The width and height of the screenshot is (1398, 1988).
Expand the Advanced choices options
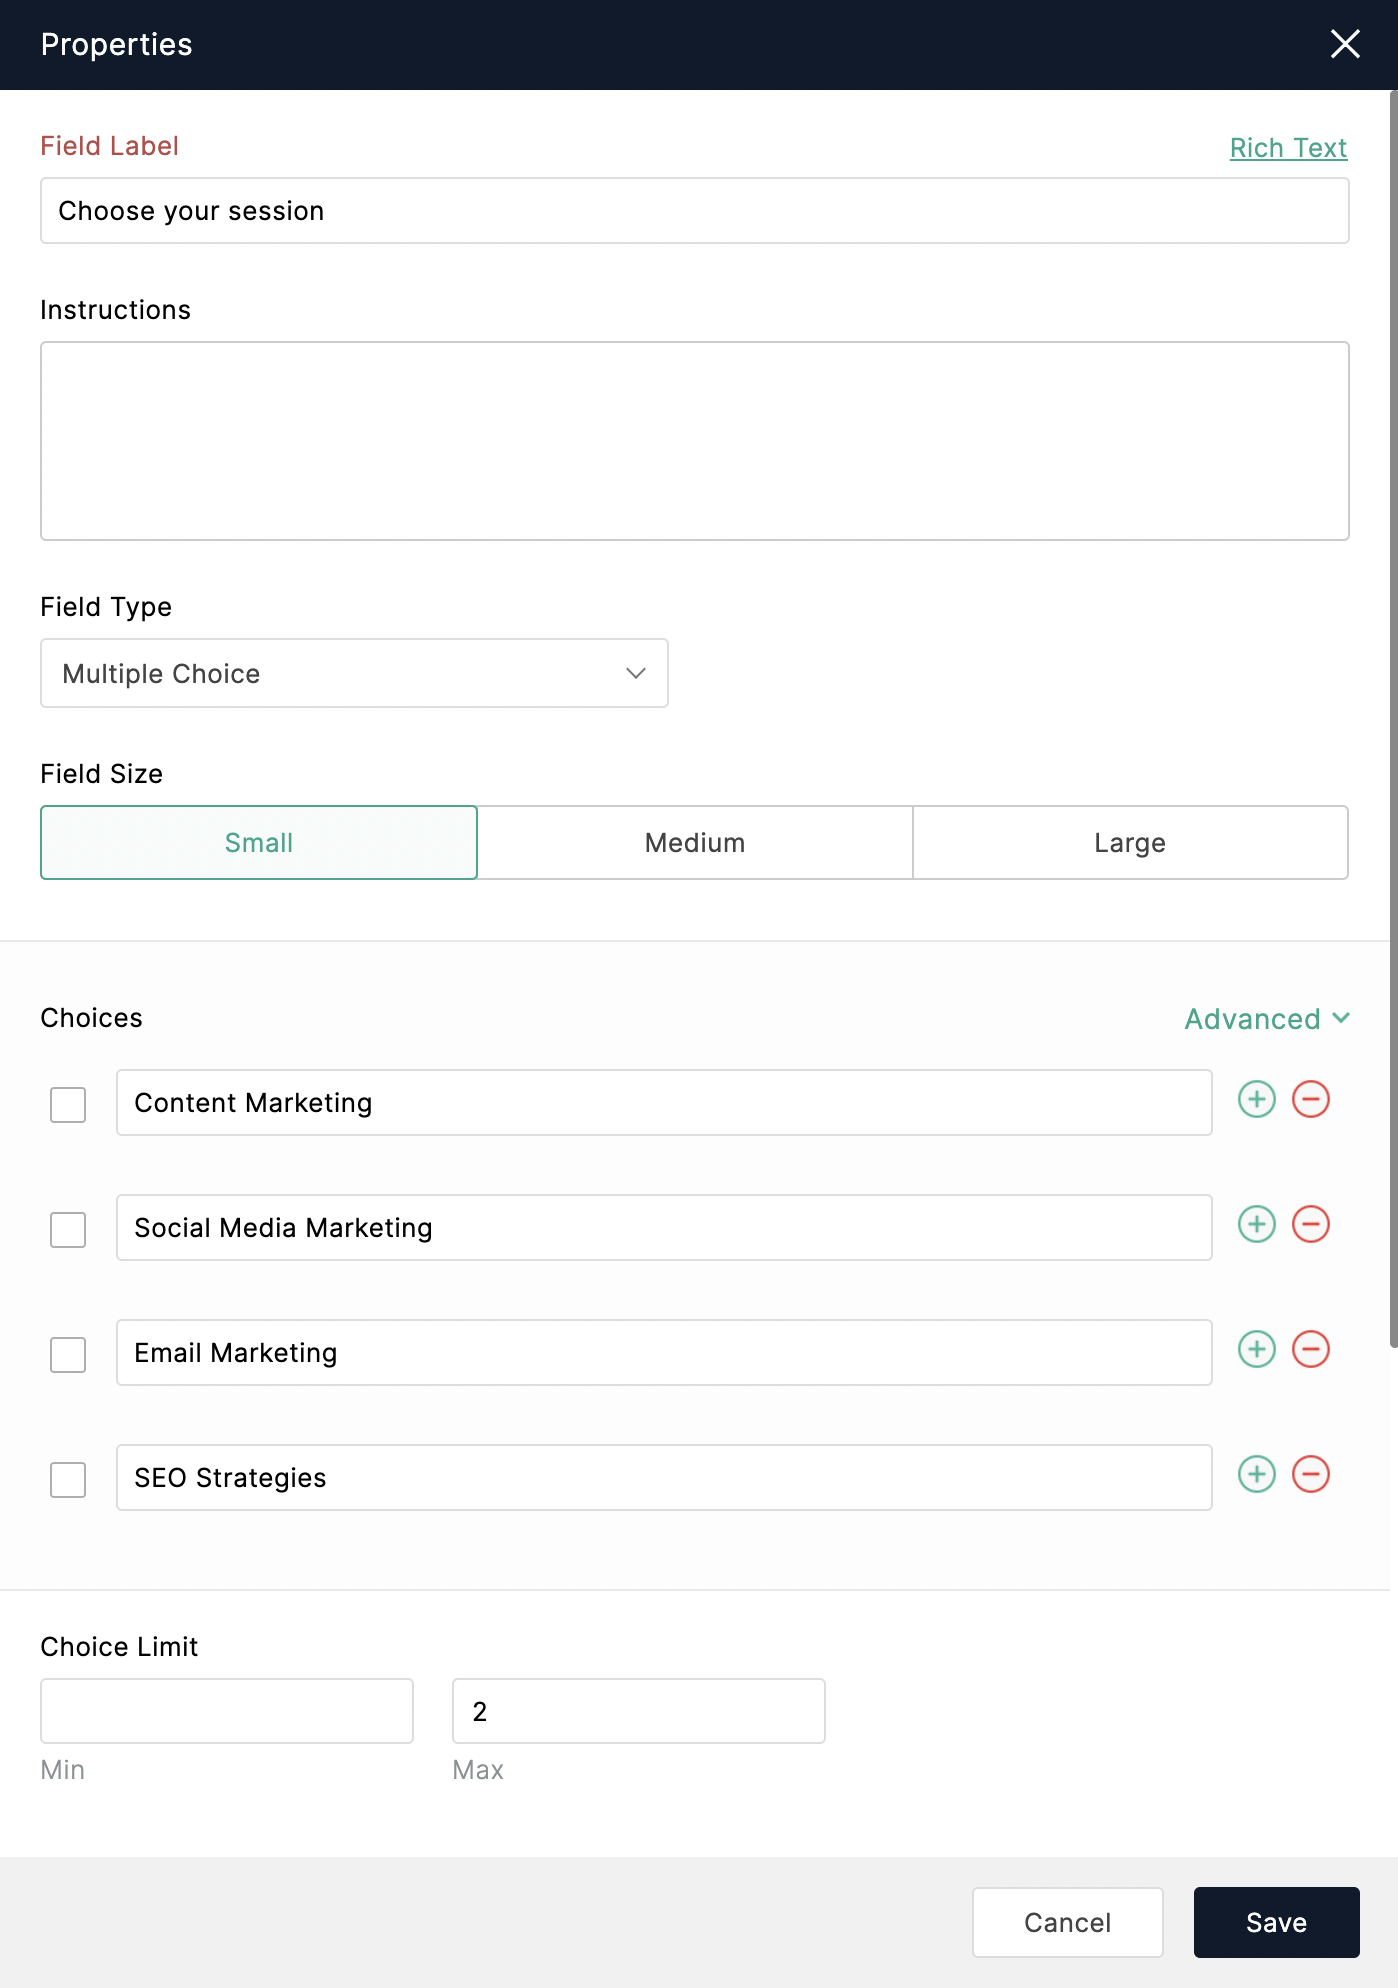point(1267,1019)
